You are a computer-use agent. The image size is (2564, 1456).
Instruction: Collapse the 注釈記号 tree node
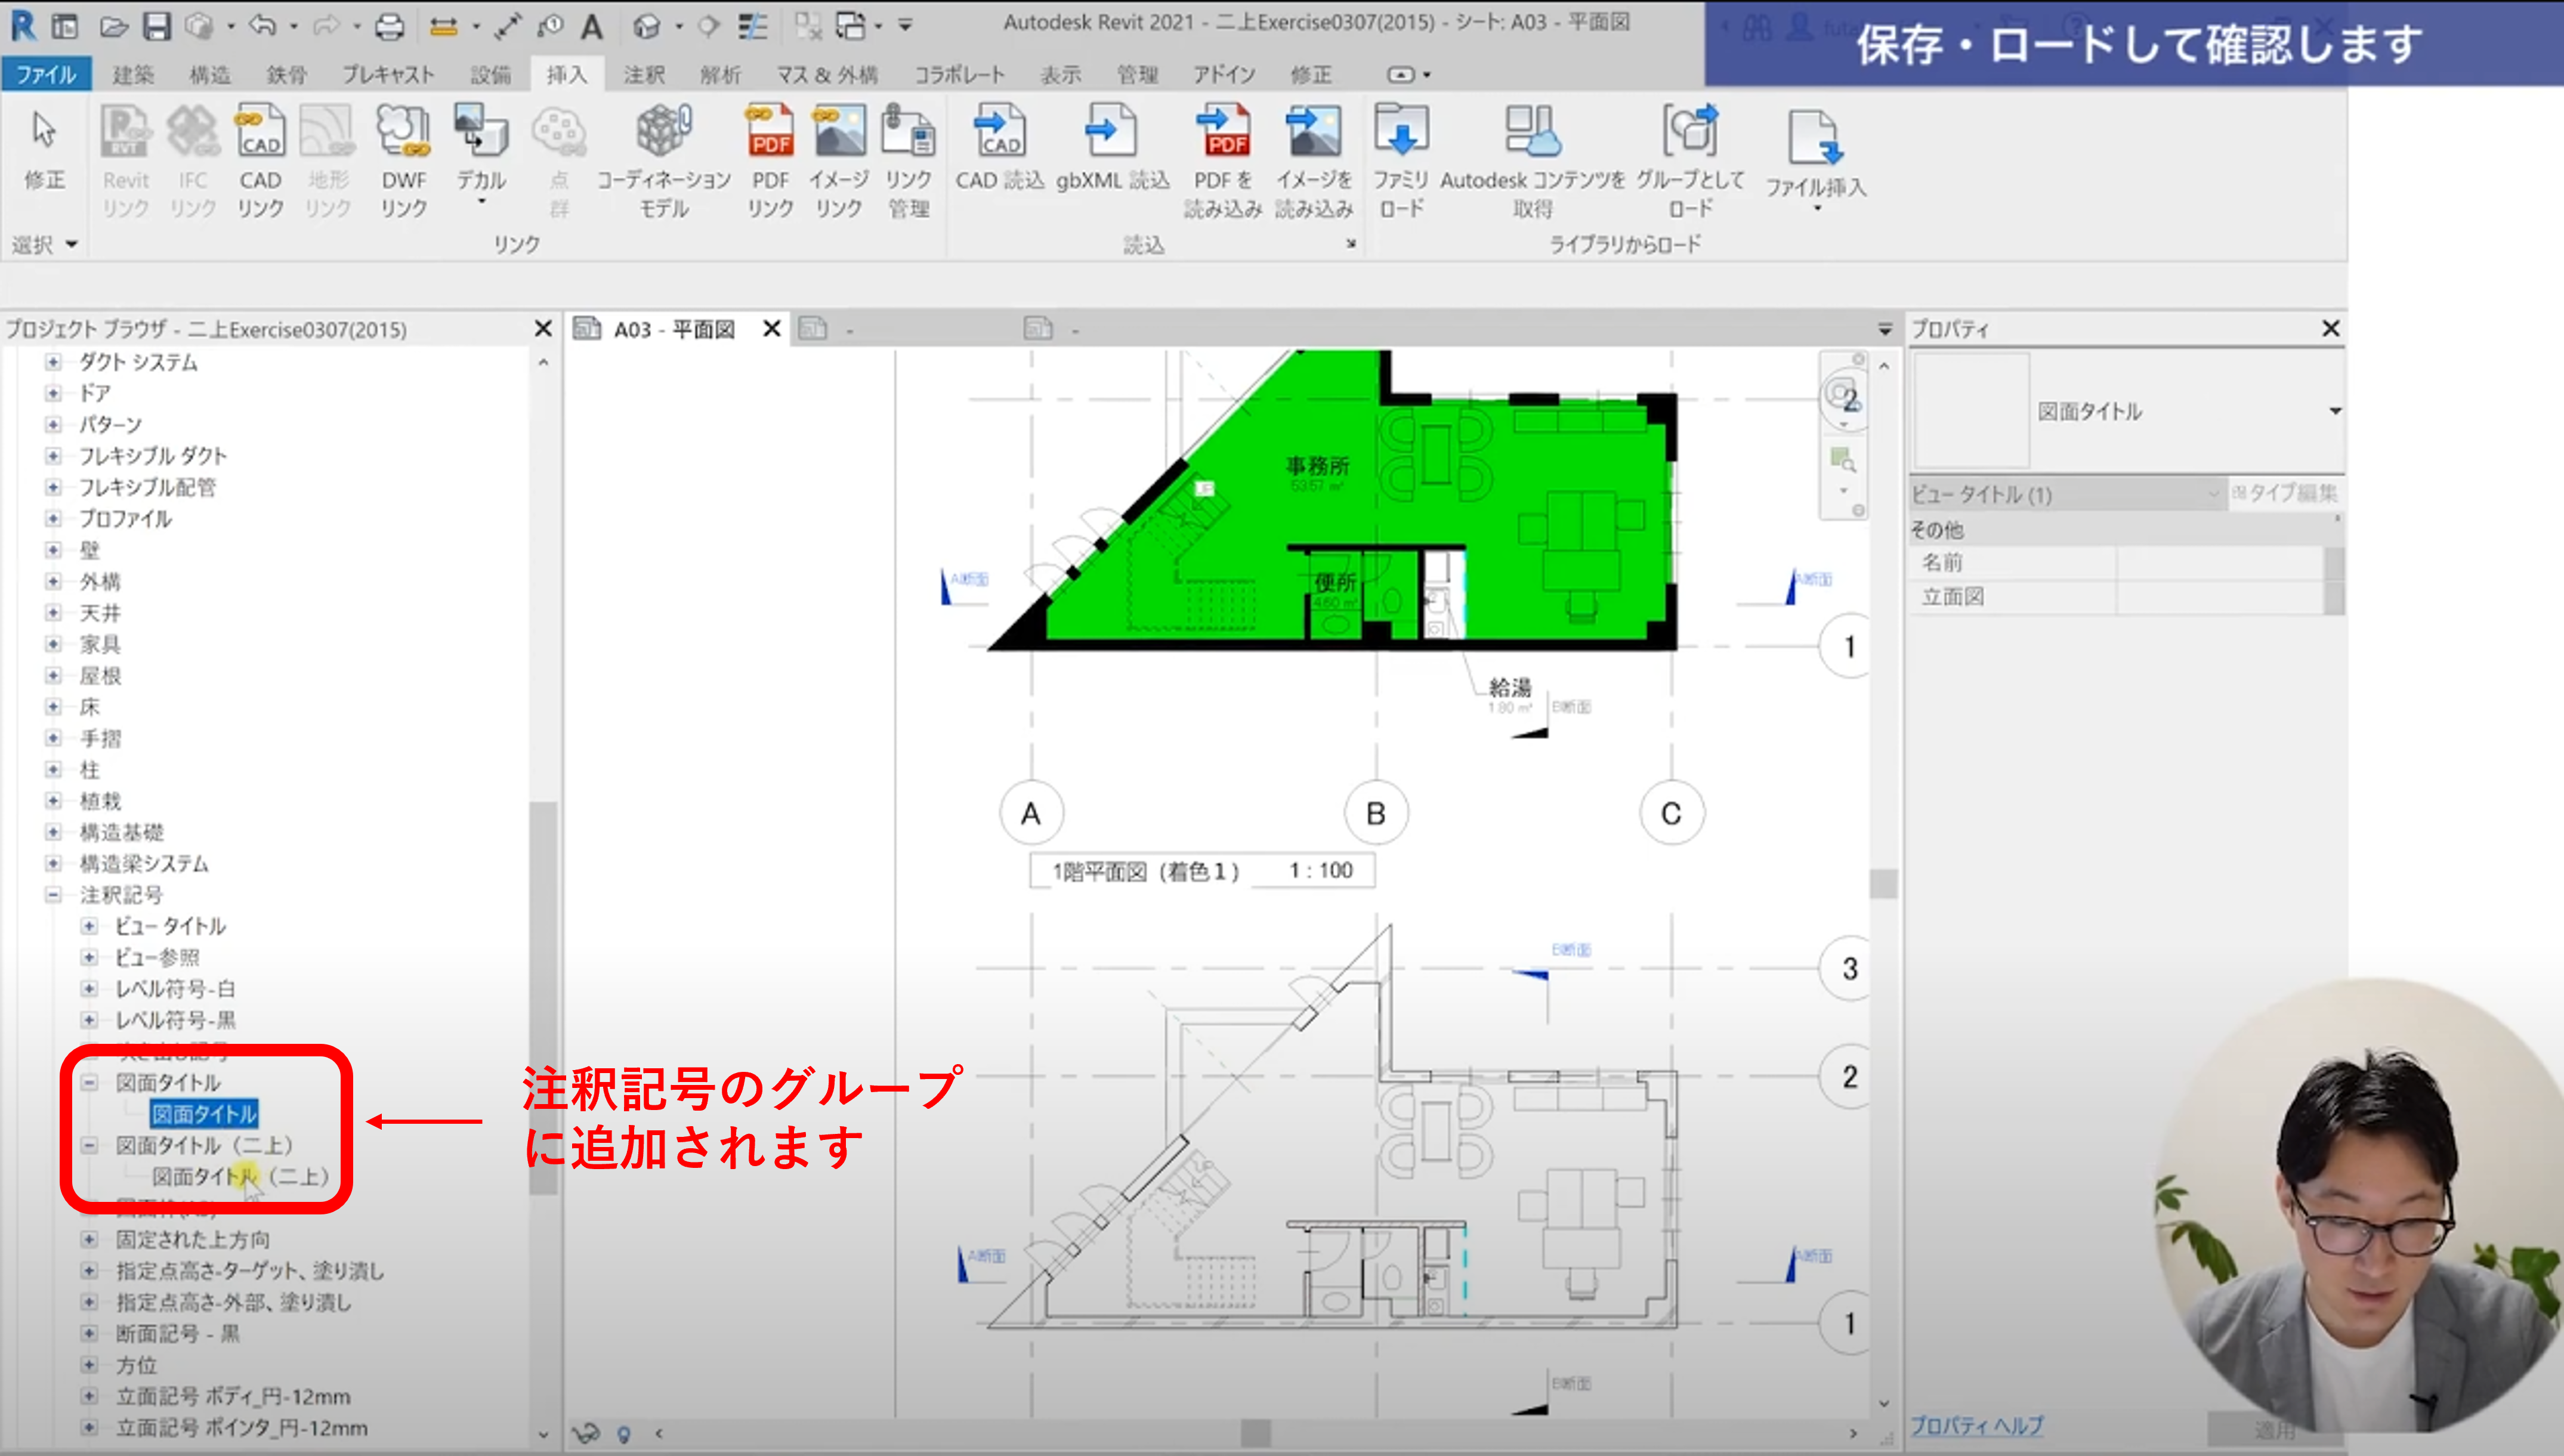54,895
